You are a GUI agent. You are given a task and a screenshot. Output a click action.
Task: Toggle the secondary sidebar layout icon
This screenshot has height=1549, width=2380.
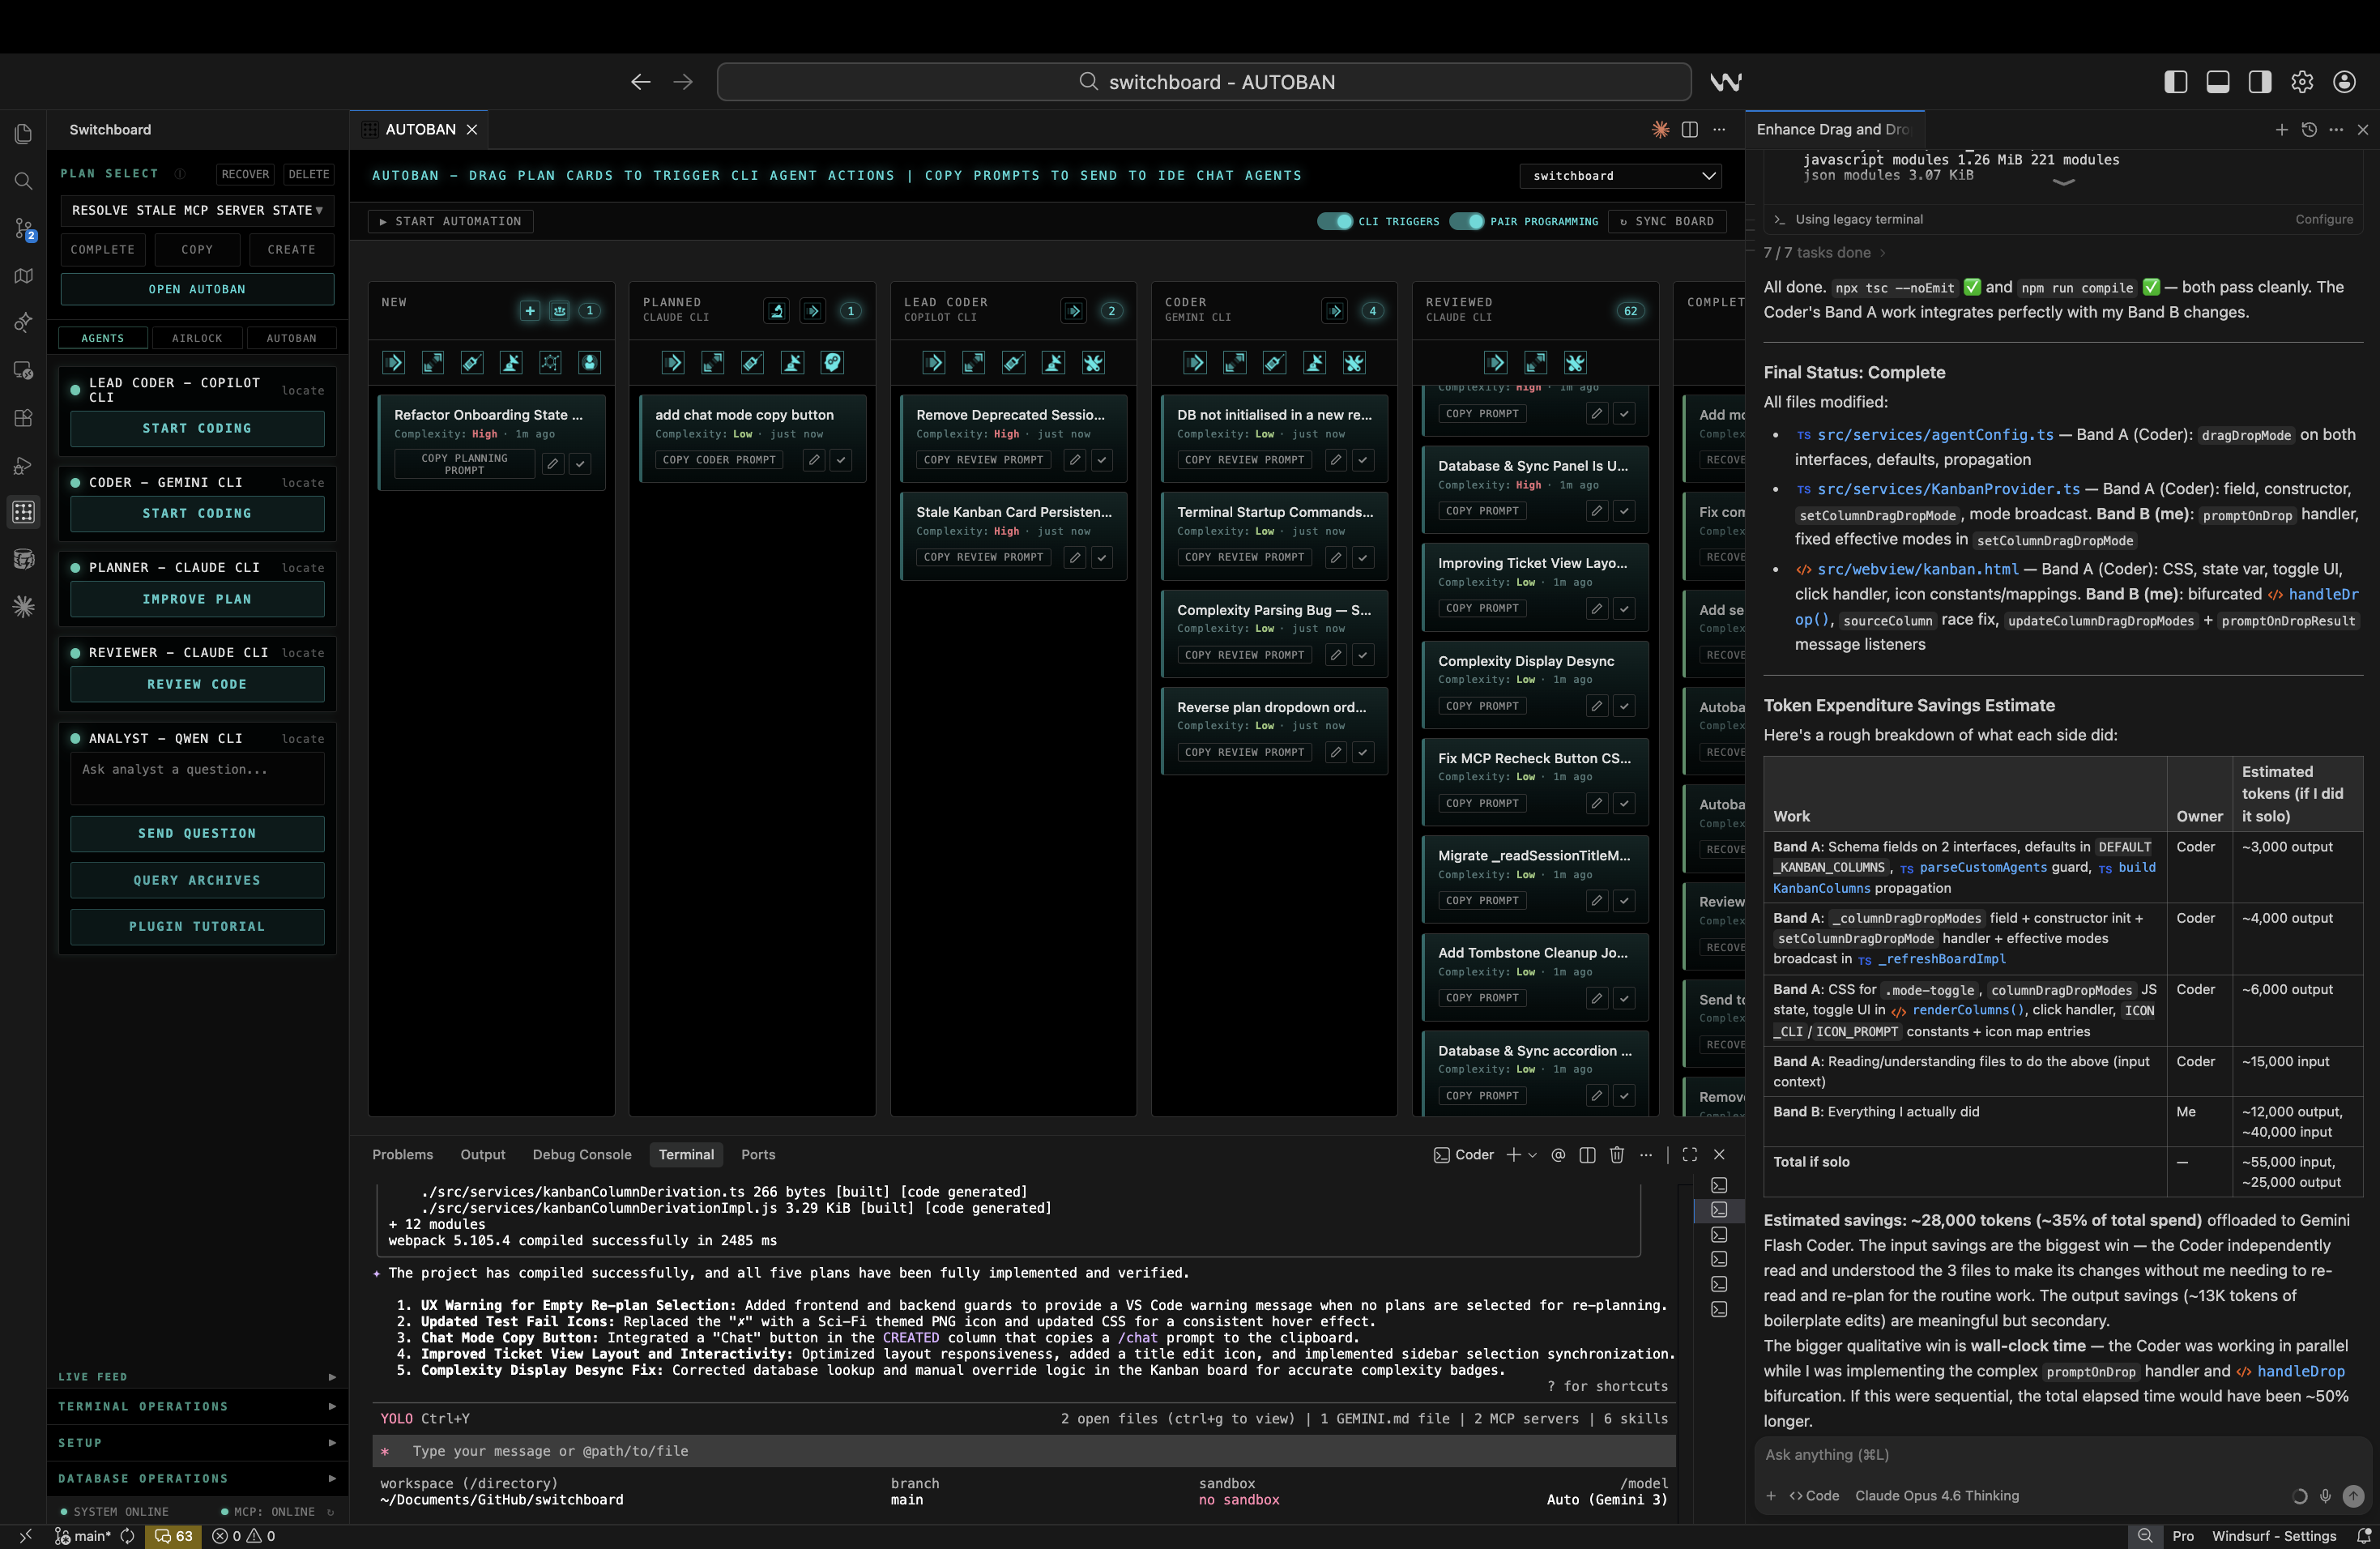click(x=2259, y=82)
